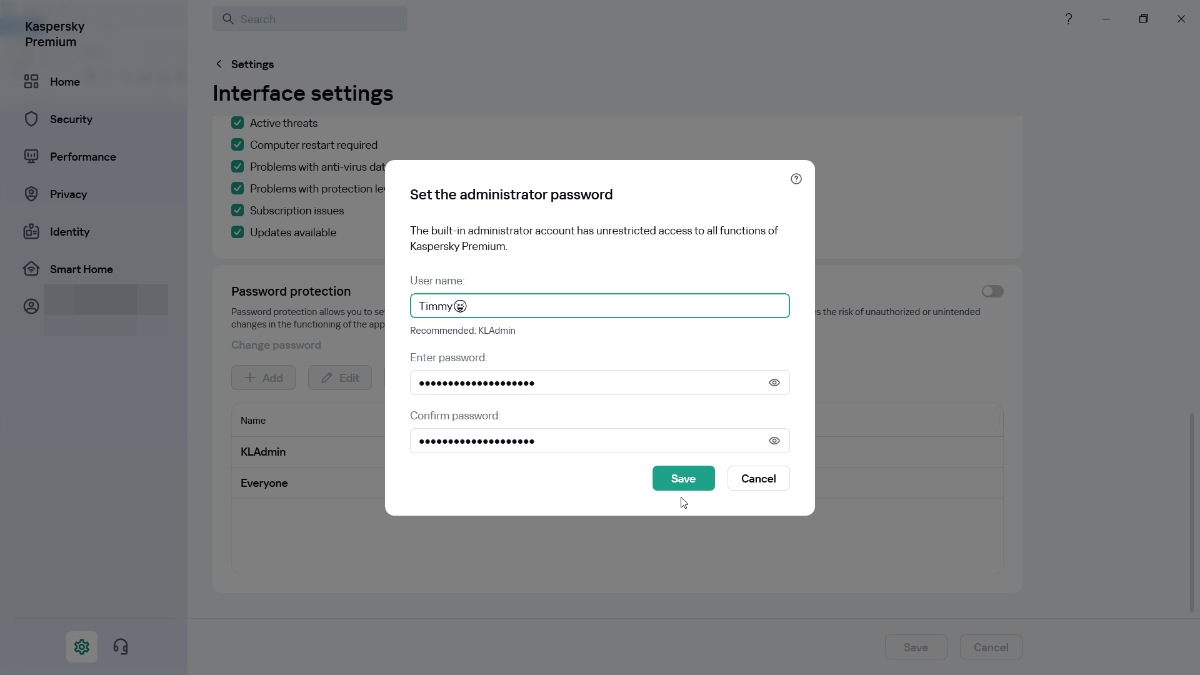Screen dimensions: 1200x675
Task: Open the Security shield section
Action: [31, 119]
